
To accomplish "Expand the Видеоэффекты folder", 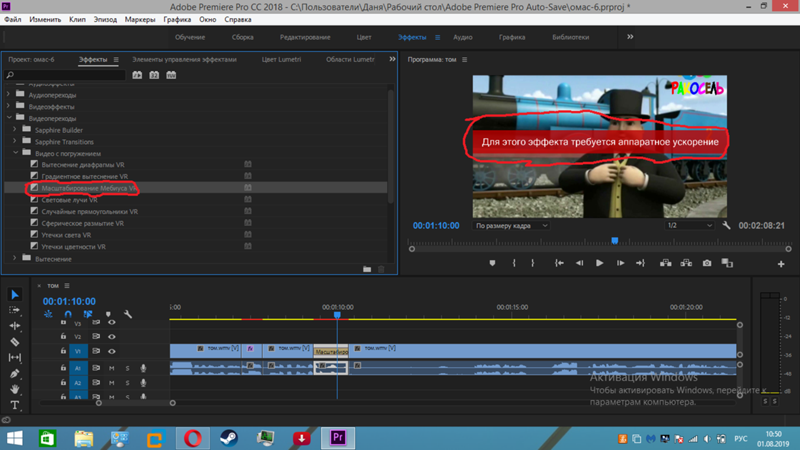I will pos(8,106).
